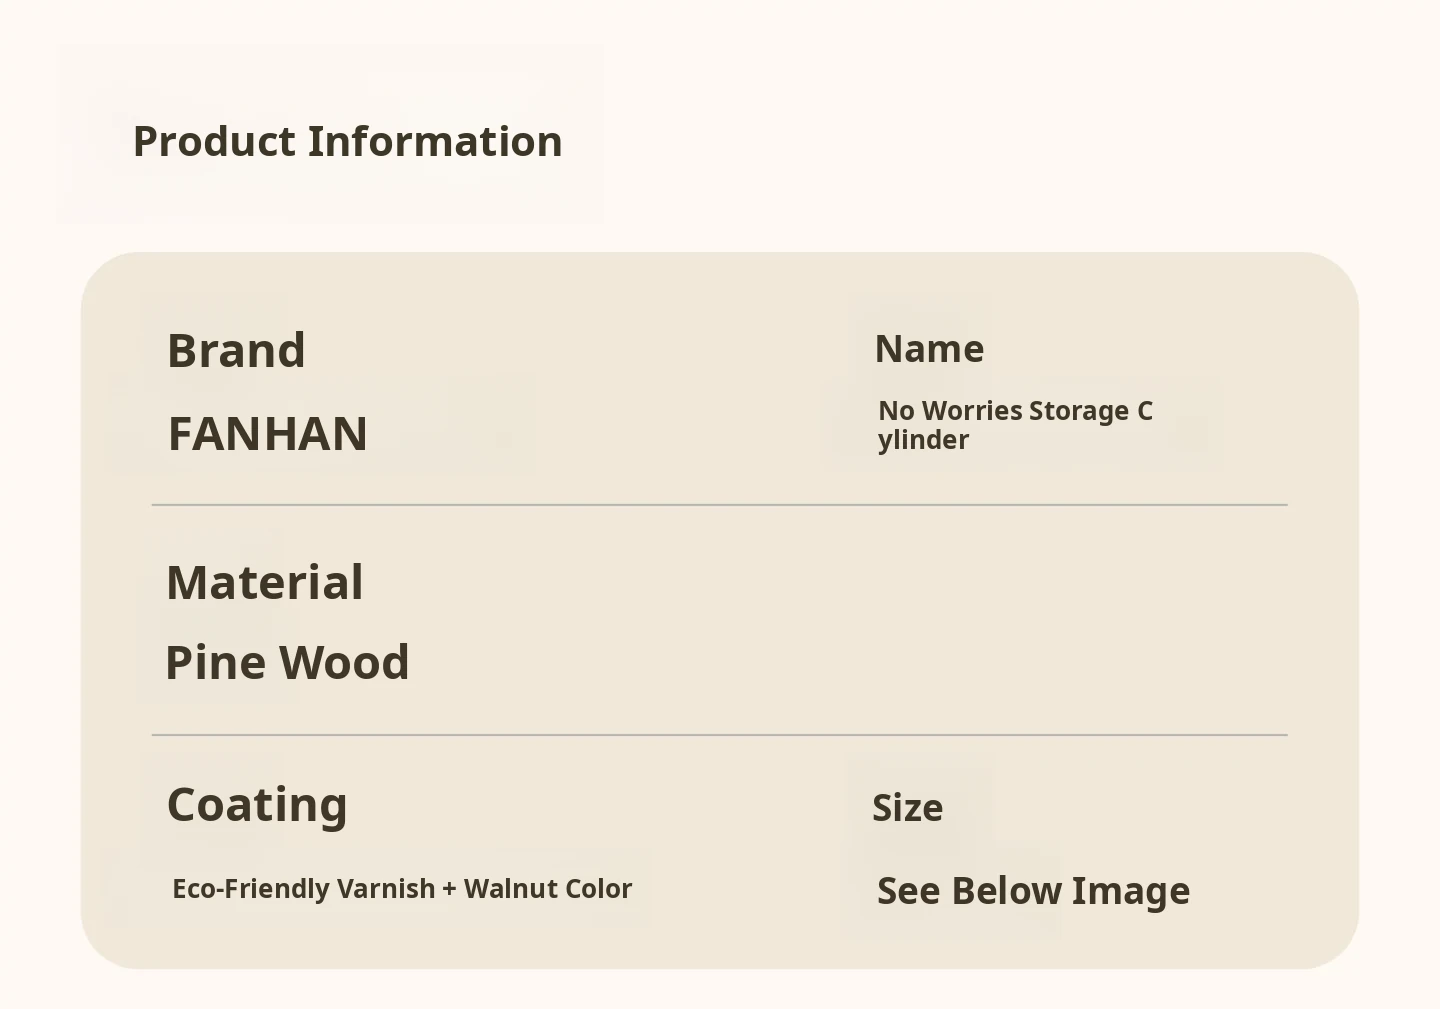Click the Pine Wood material value
The image size is (1440, 1009).
(287, 662)
